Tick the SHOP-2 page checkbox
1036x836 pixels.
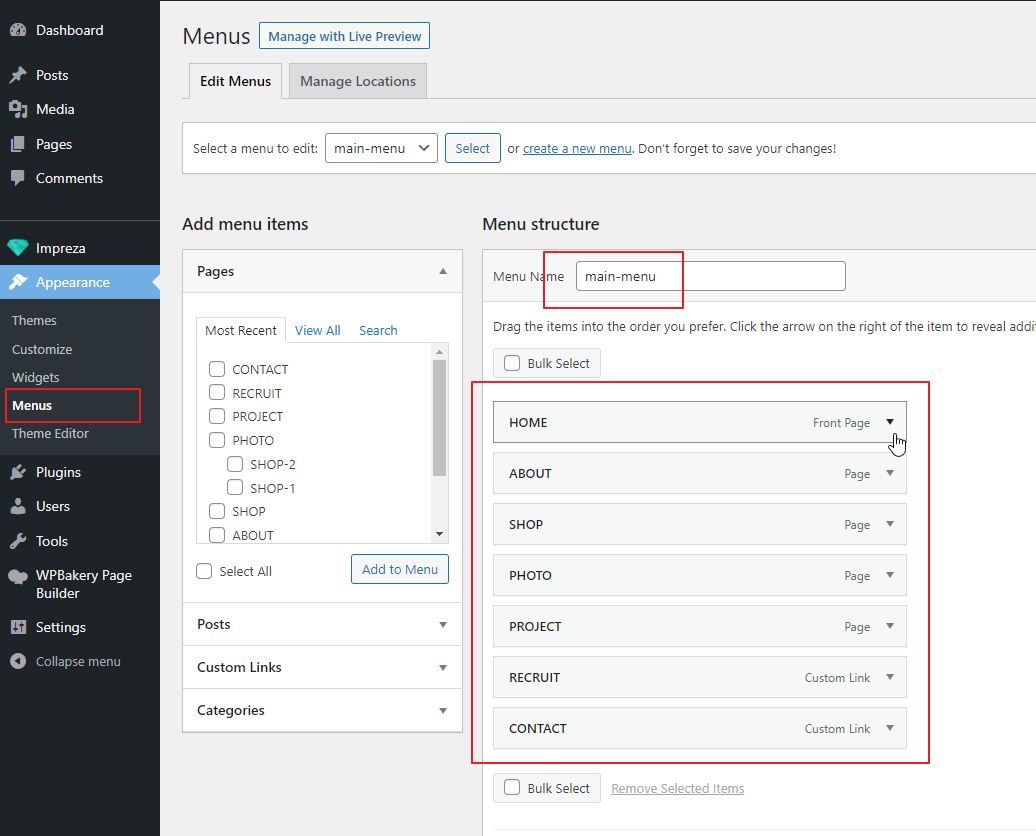pos(235,464)
